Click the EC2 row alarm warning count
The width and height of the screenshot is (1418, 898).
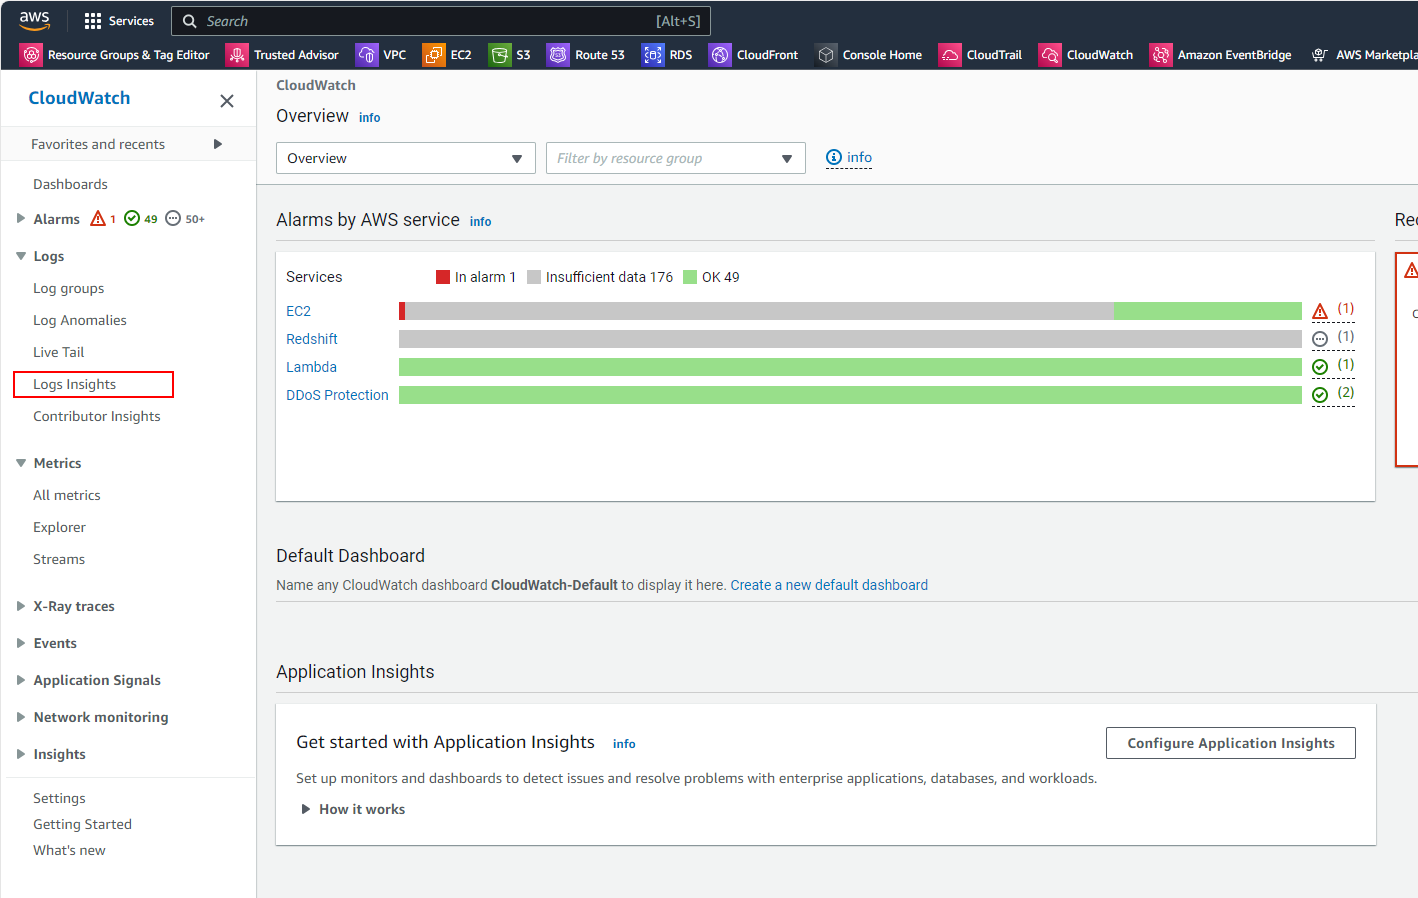point(1333,311)
